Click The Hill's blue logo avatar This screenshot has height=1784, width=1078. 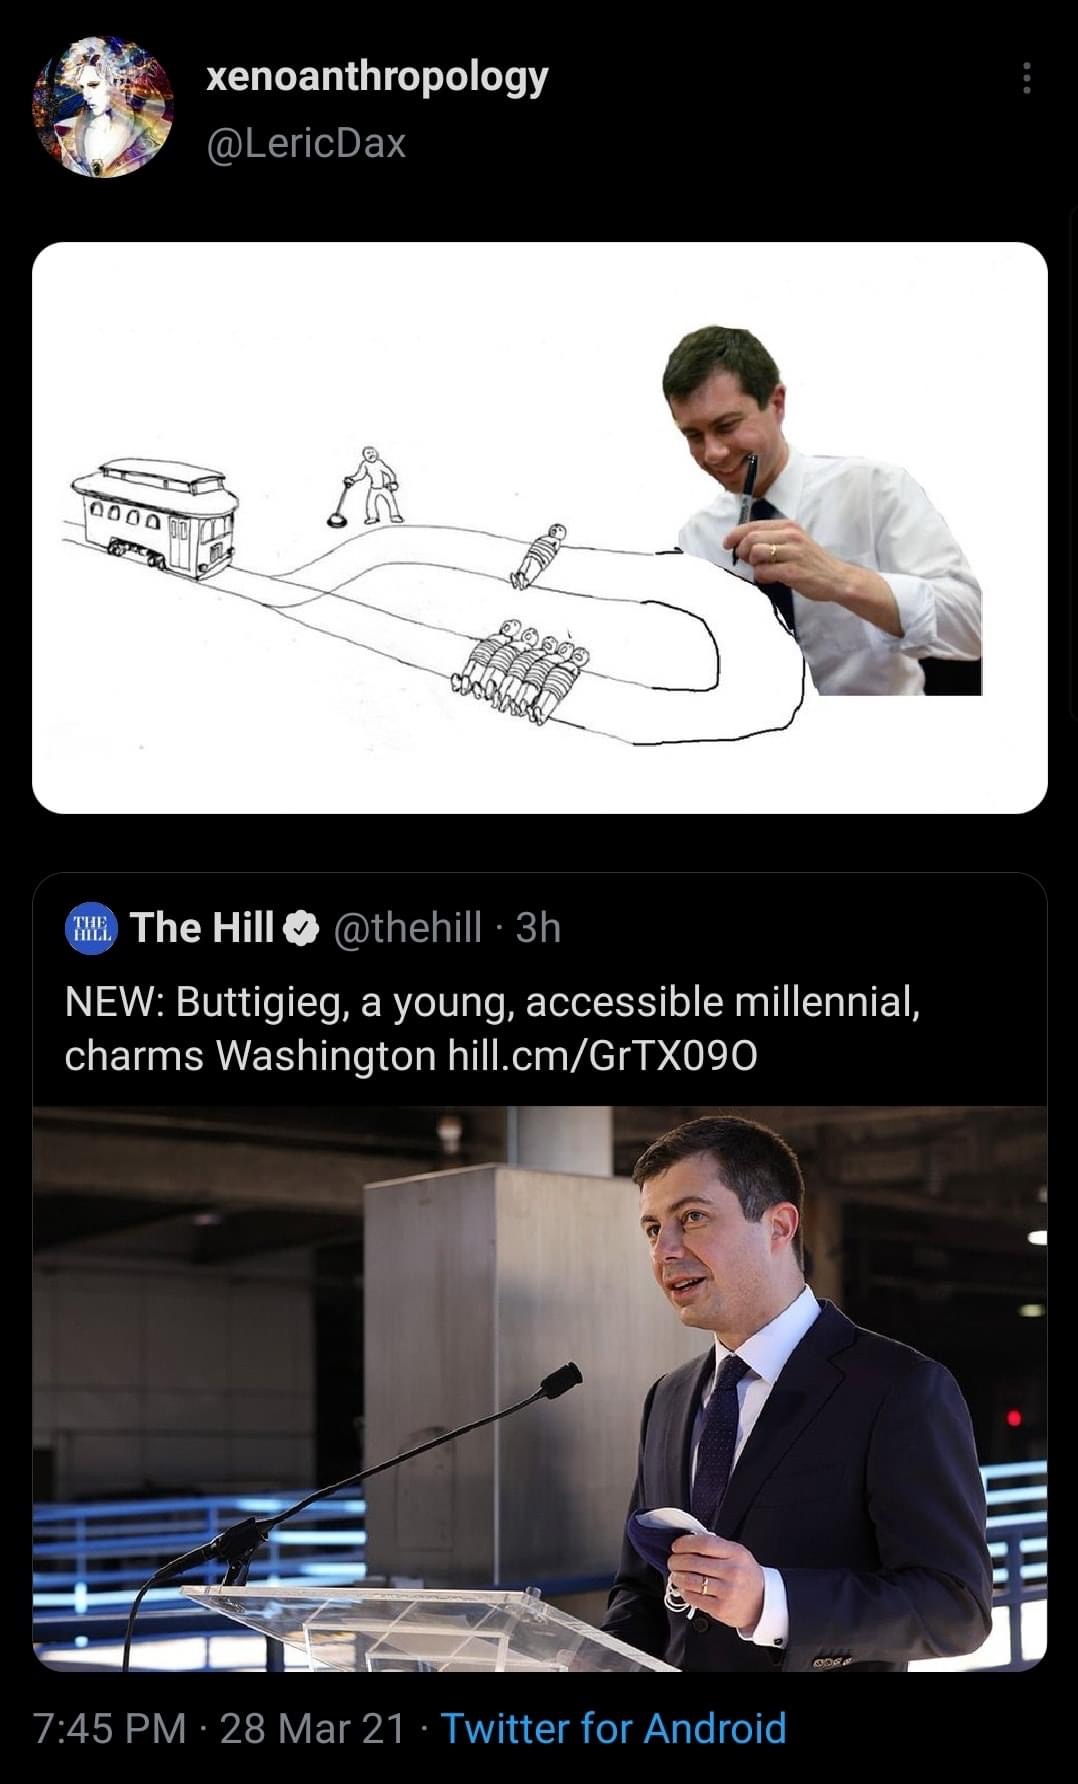[x=91, y=929]
